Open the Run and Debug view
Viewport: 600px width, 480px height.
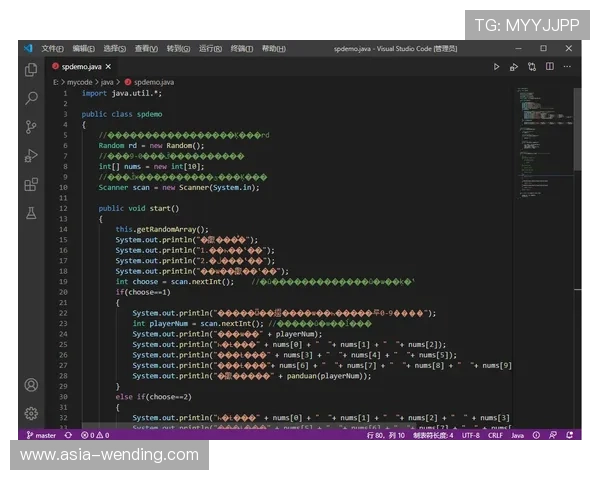pos(31,155)
